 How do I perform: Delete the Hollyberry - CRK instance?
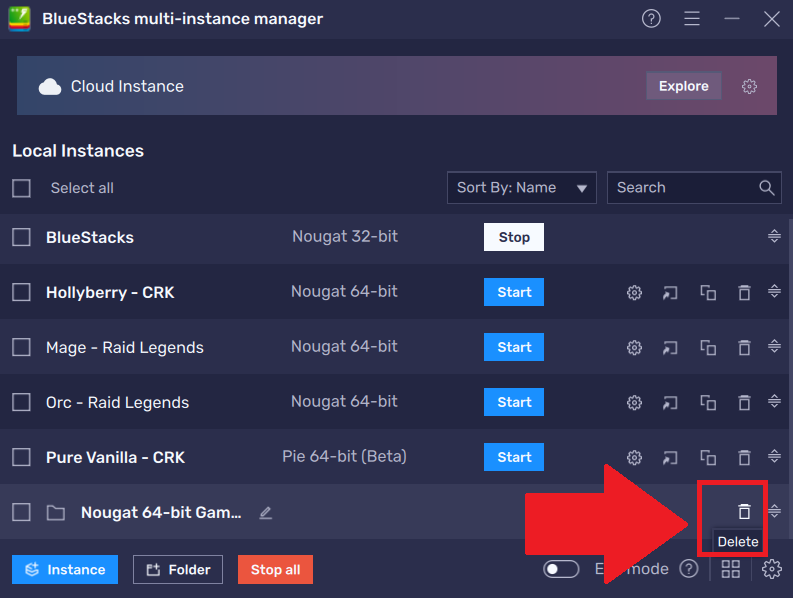pos(744,292)
